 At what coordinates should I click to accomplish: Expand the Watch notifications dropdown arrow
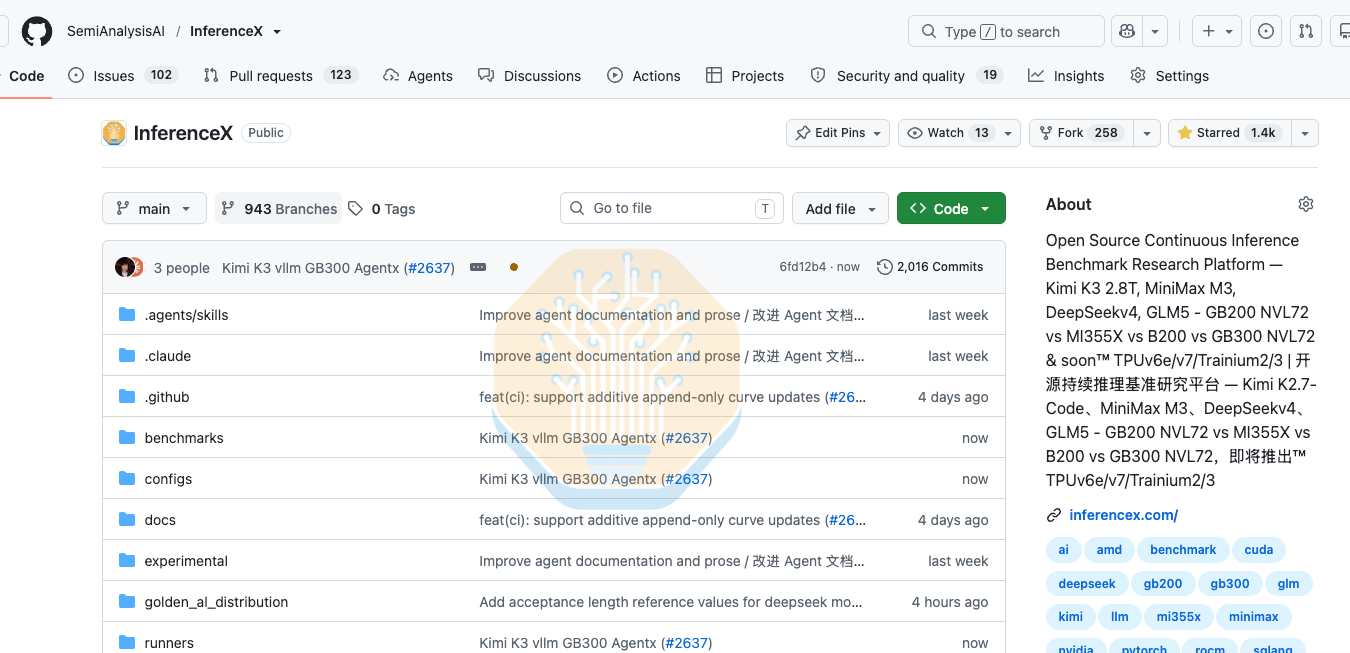(x=1009, y=133)
